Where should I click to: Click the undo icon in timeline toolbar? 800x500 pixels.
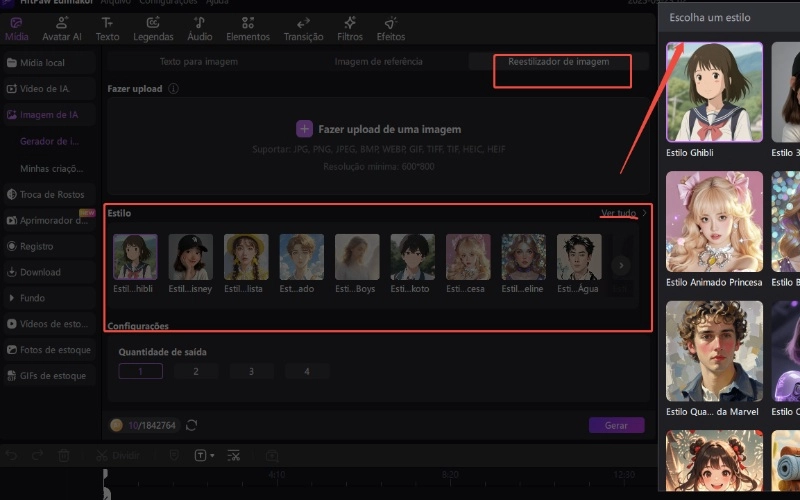point(11,455)
